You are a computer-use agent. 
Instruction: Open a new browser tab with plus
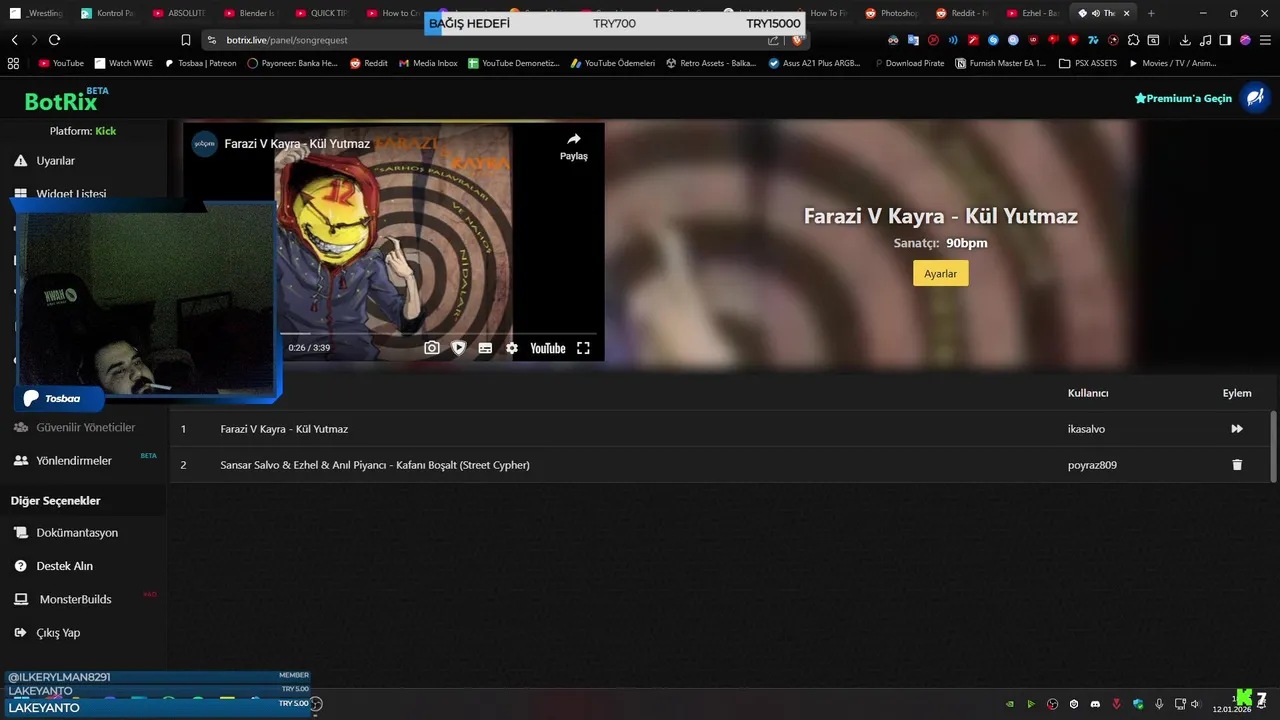1151,13
